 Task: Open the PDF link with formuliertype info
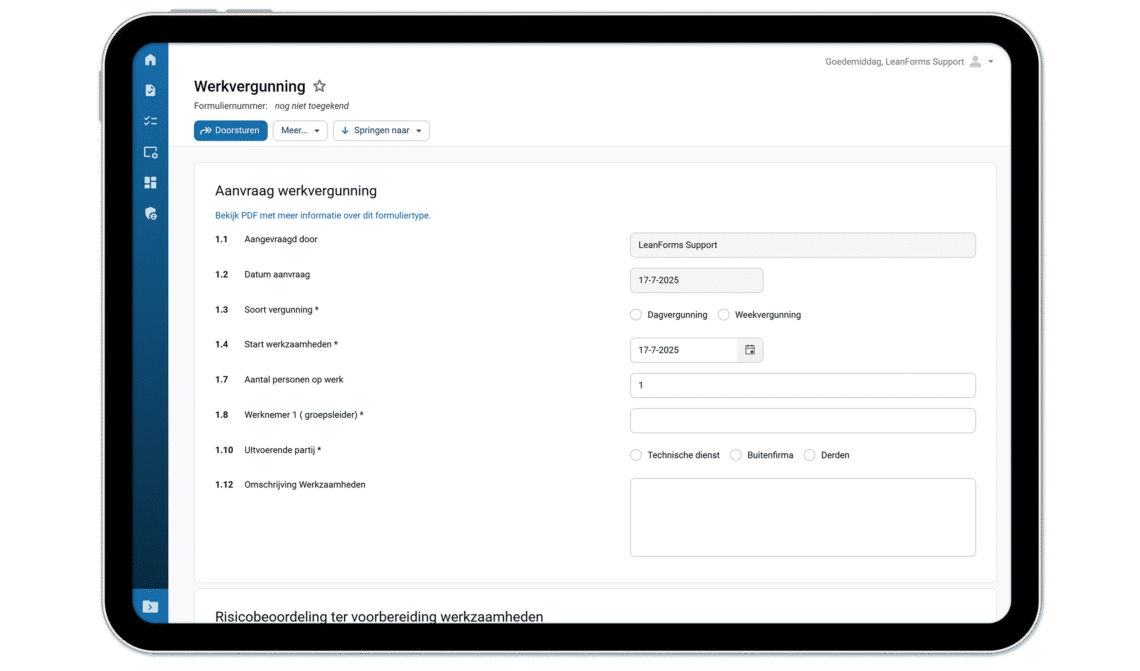[x=322, y=215]
